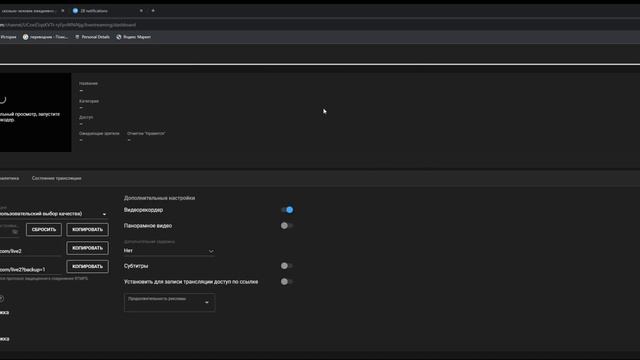Viewport: 640px width, 360px height.
Task: Open the переводчик bookmark
Action: click(x=45, y=37)
